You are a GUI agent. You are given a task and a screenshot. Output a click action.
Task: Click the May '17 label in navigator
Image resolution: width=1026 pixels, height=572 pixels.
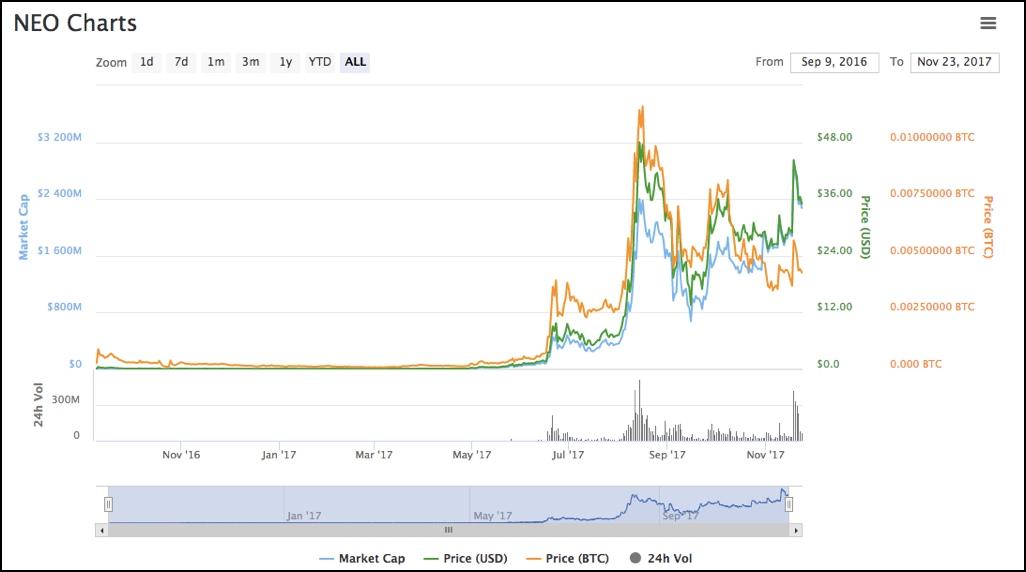click(x=492, y=516)
